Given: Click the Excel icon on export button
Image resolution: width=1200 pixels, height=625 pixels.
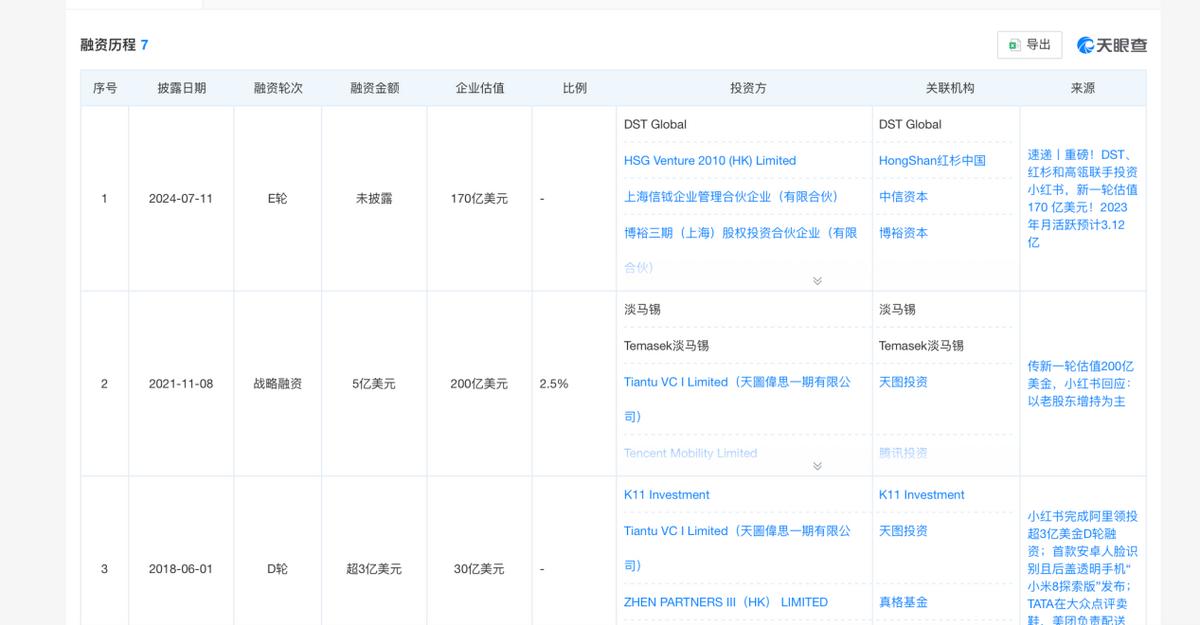Looking at the screenshot, I should (x=1014, y=45).
